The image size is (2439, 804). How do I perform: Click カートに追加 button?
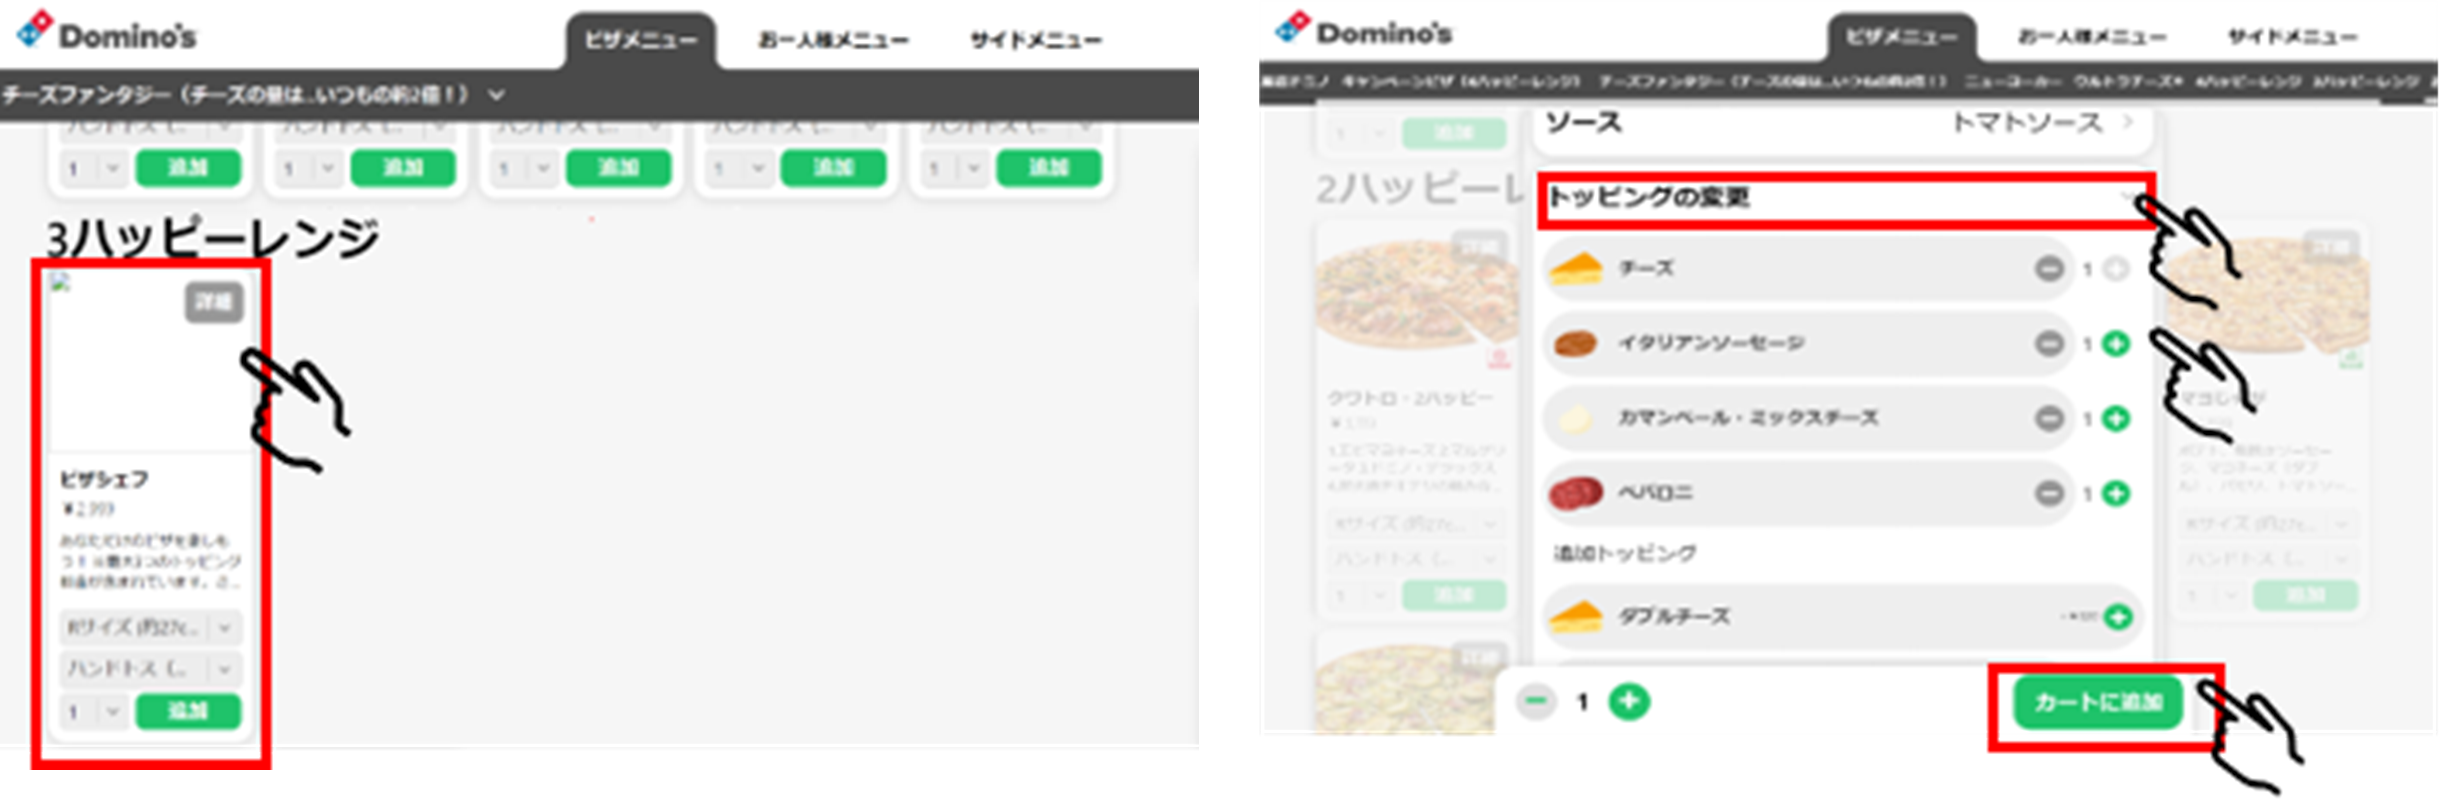point(2097,703)
